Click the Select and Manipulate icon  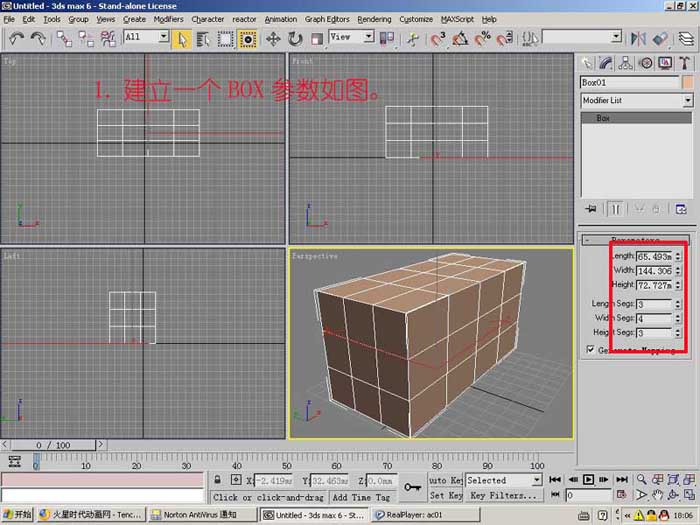413,39
